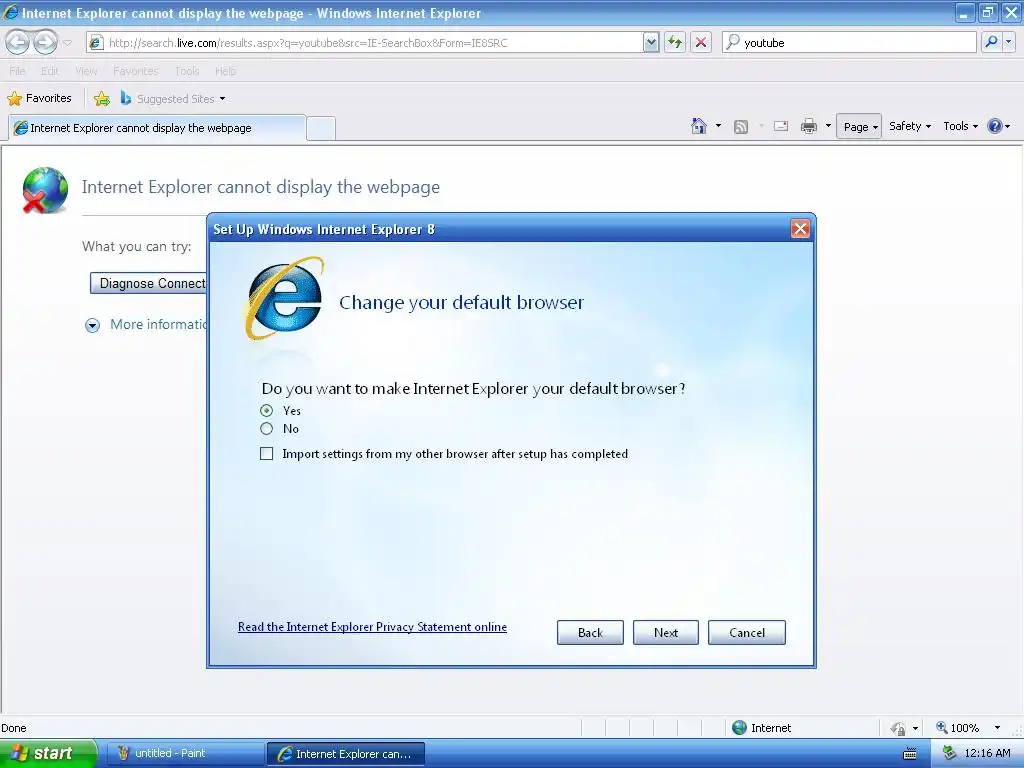This screenshot has width=1024, height=768.
Task: Click the search box containing youtube
Action: pyautogui.click(x=849, y=43)
